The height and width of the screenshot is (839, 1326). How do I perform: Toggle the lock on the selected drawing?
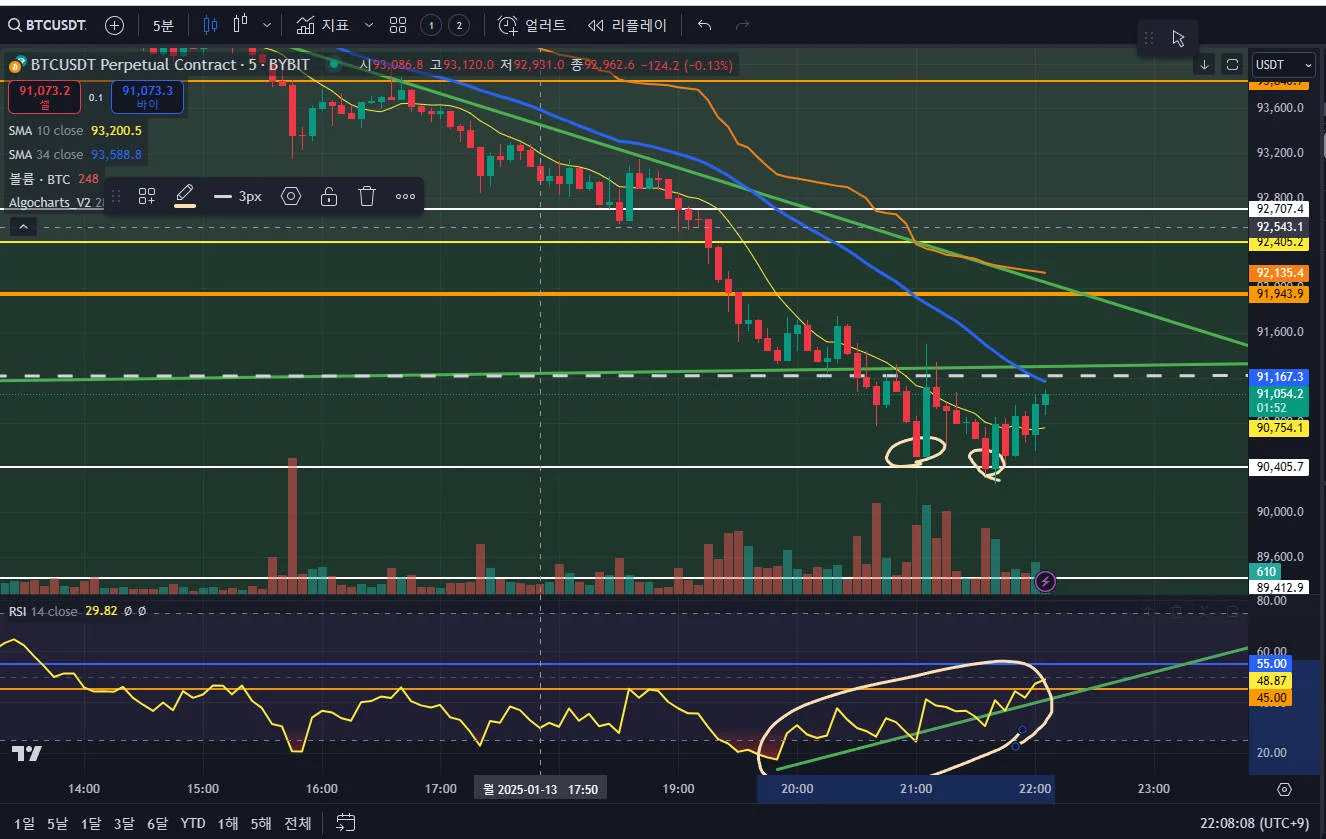point(328,196)
